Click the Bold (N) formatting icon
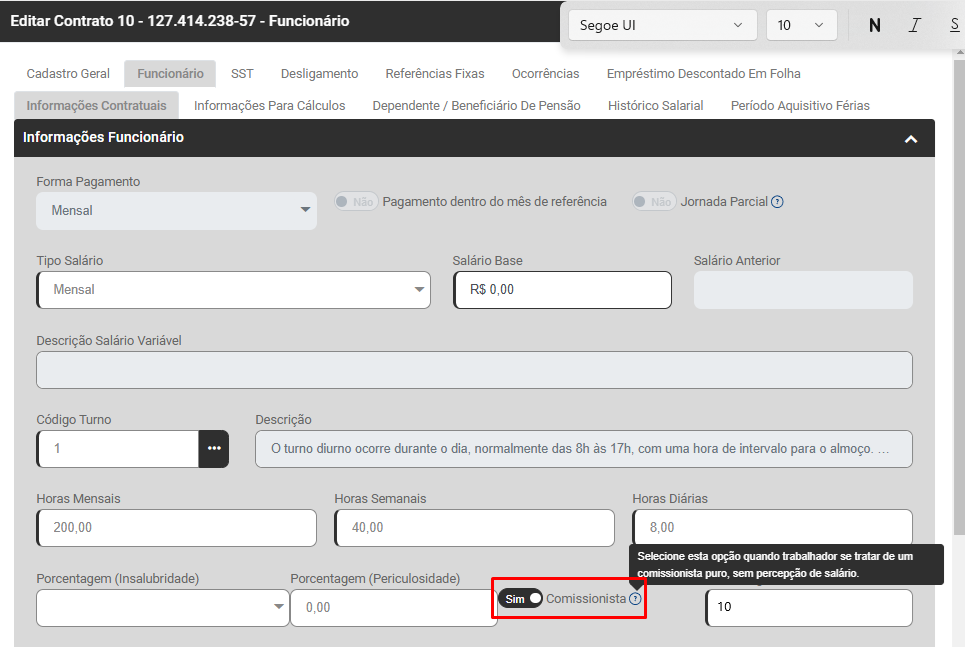 pos(875,26)
